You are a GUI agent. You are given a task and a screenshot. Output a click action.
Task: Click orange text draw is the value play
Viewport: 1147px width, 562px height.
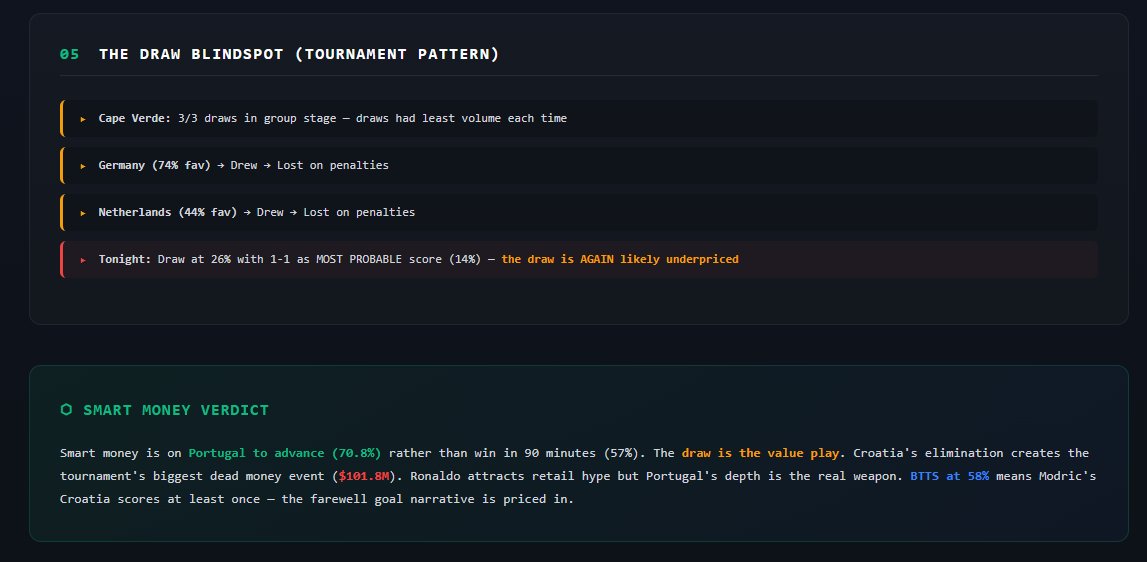[x=760, y=453]
